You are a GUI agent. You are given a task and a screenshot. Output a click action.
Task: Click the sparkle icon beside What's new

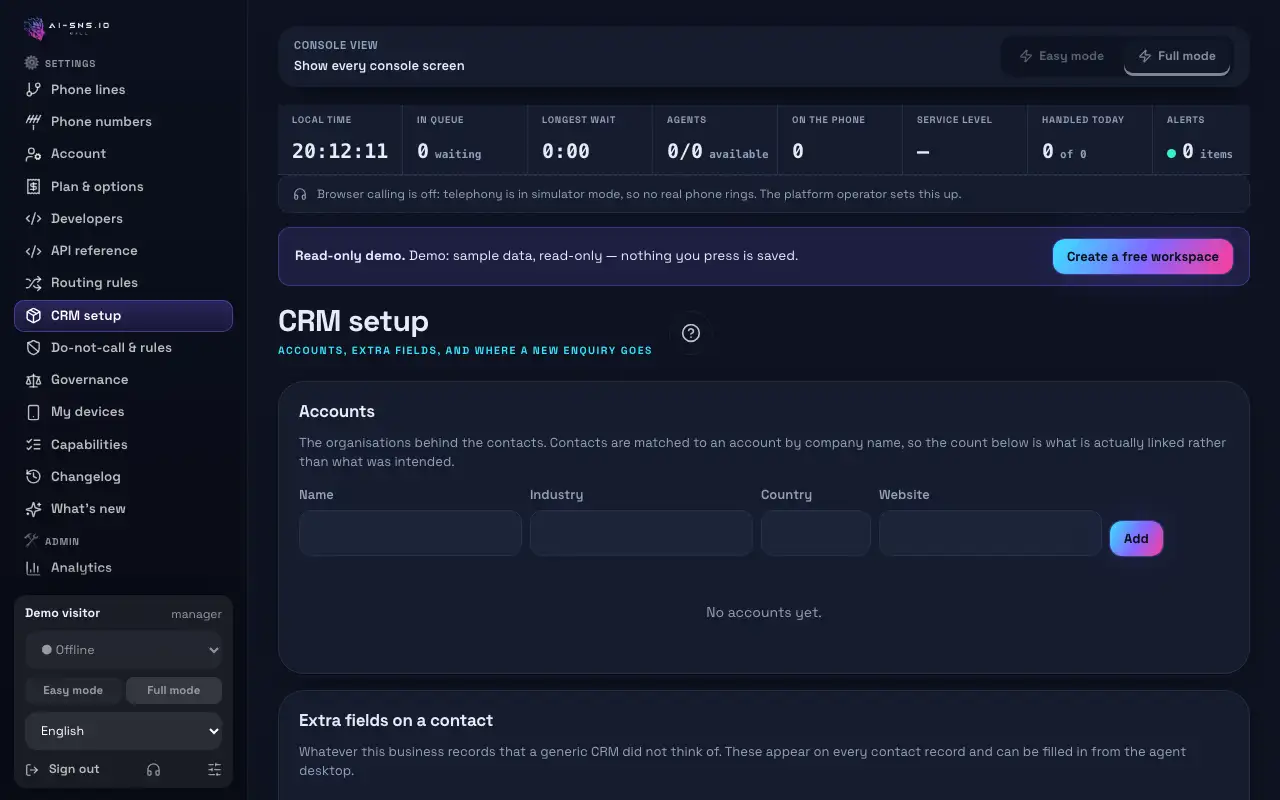(x=33, y=509)
